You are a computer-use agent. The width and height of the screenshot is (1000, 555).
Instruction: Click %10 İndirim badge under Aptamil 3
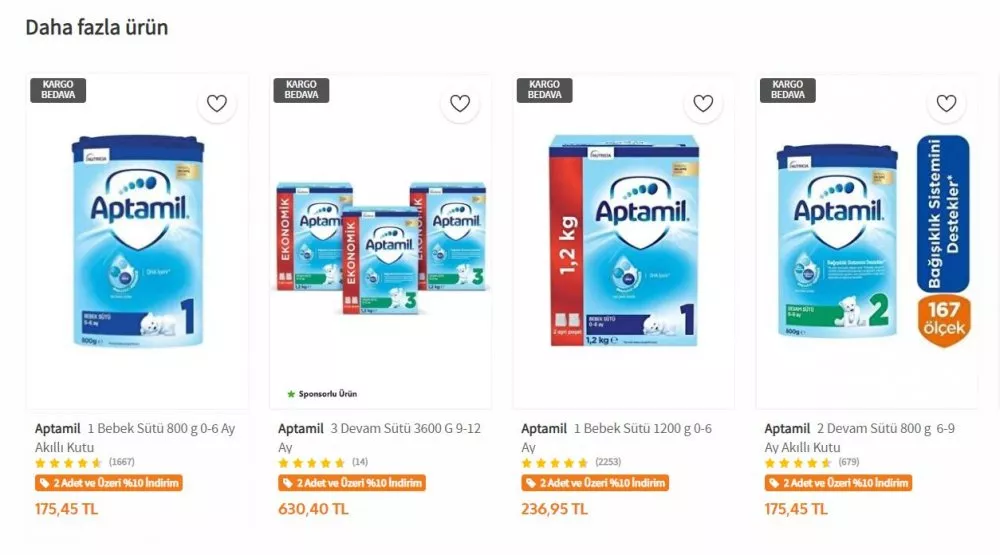click(352, 484)
